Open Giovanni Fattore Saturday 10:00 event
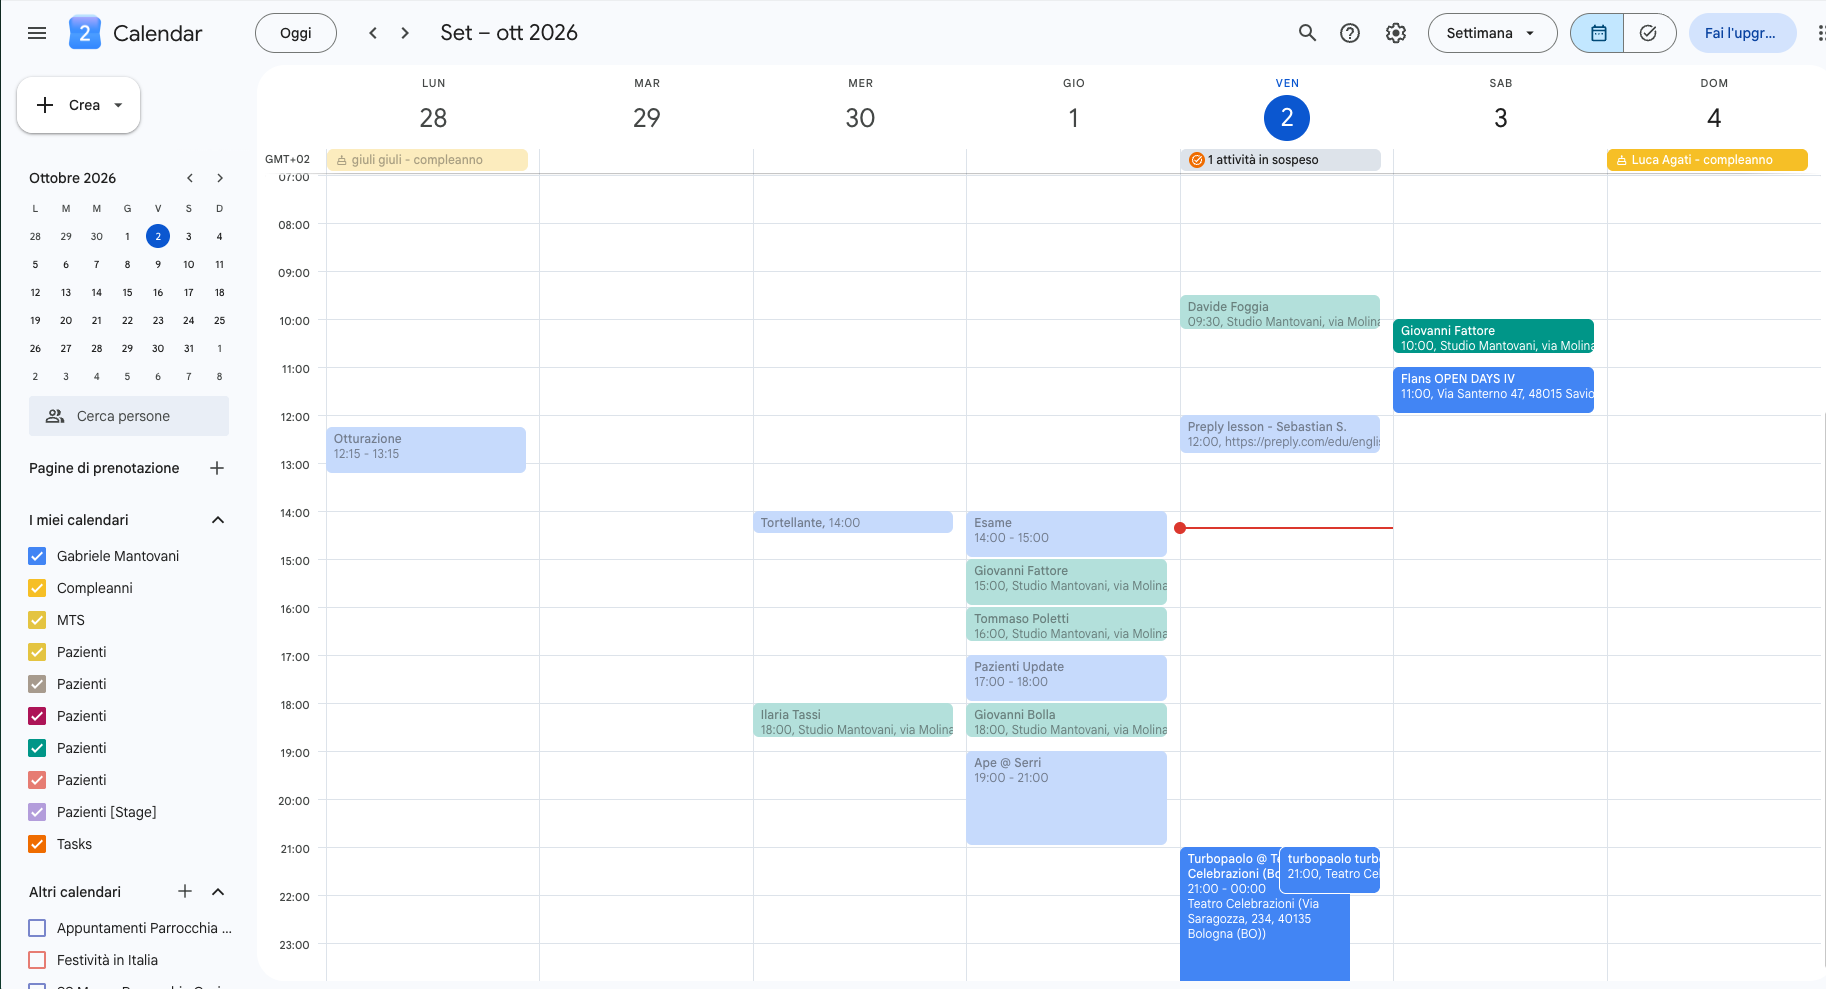This screenshot has width=1826, height=989. pyautogui.click(x=1493, y=337)
